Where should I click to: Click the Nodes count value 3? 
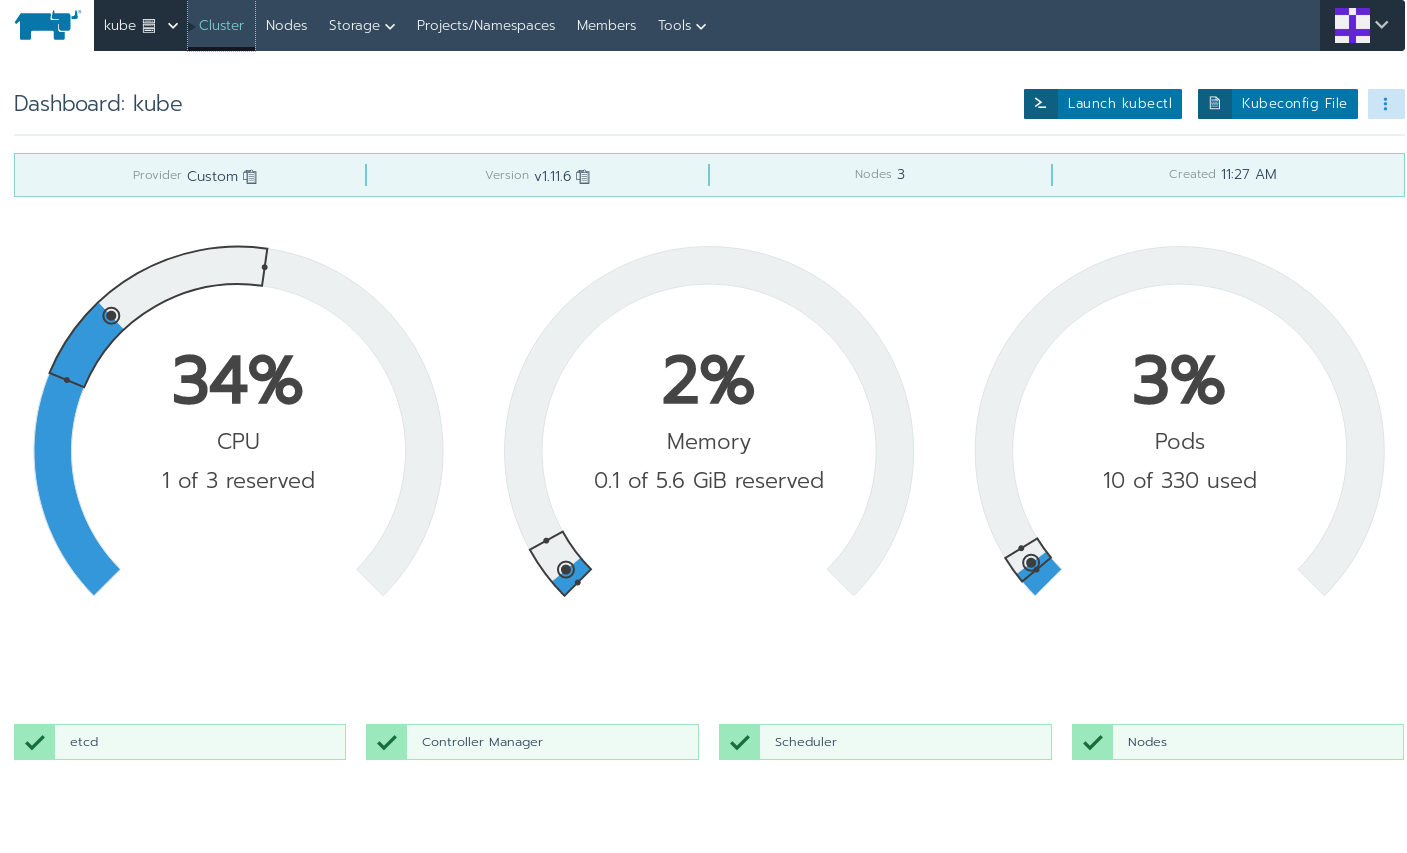901,174
